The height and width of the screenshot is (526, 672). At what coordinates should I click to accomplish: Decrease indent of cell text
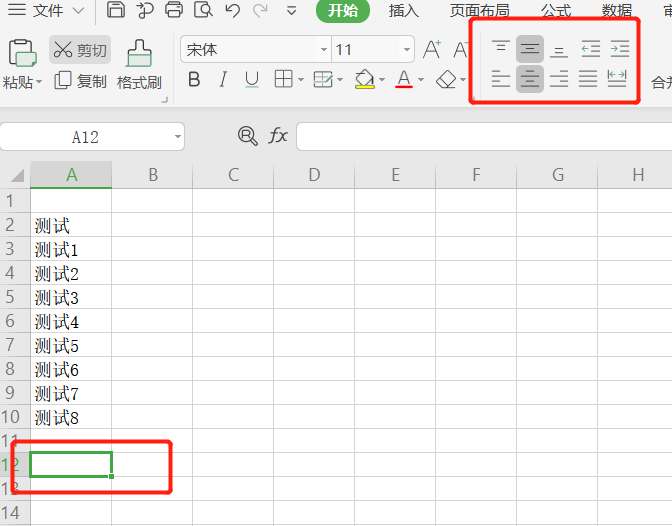point(591,49)
